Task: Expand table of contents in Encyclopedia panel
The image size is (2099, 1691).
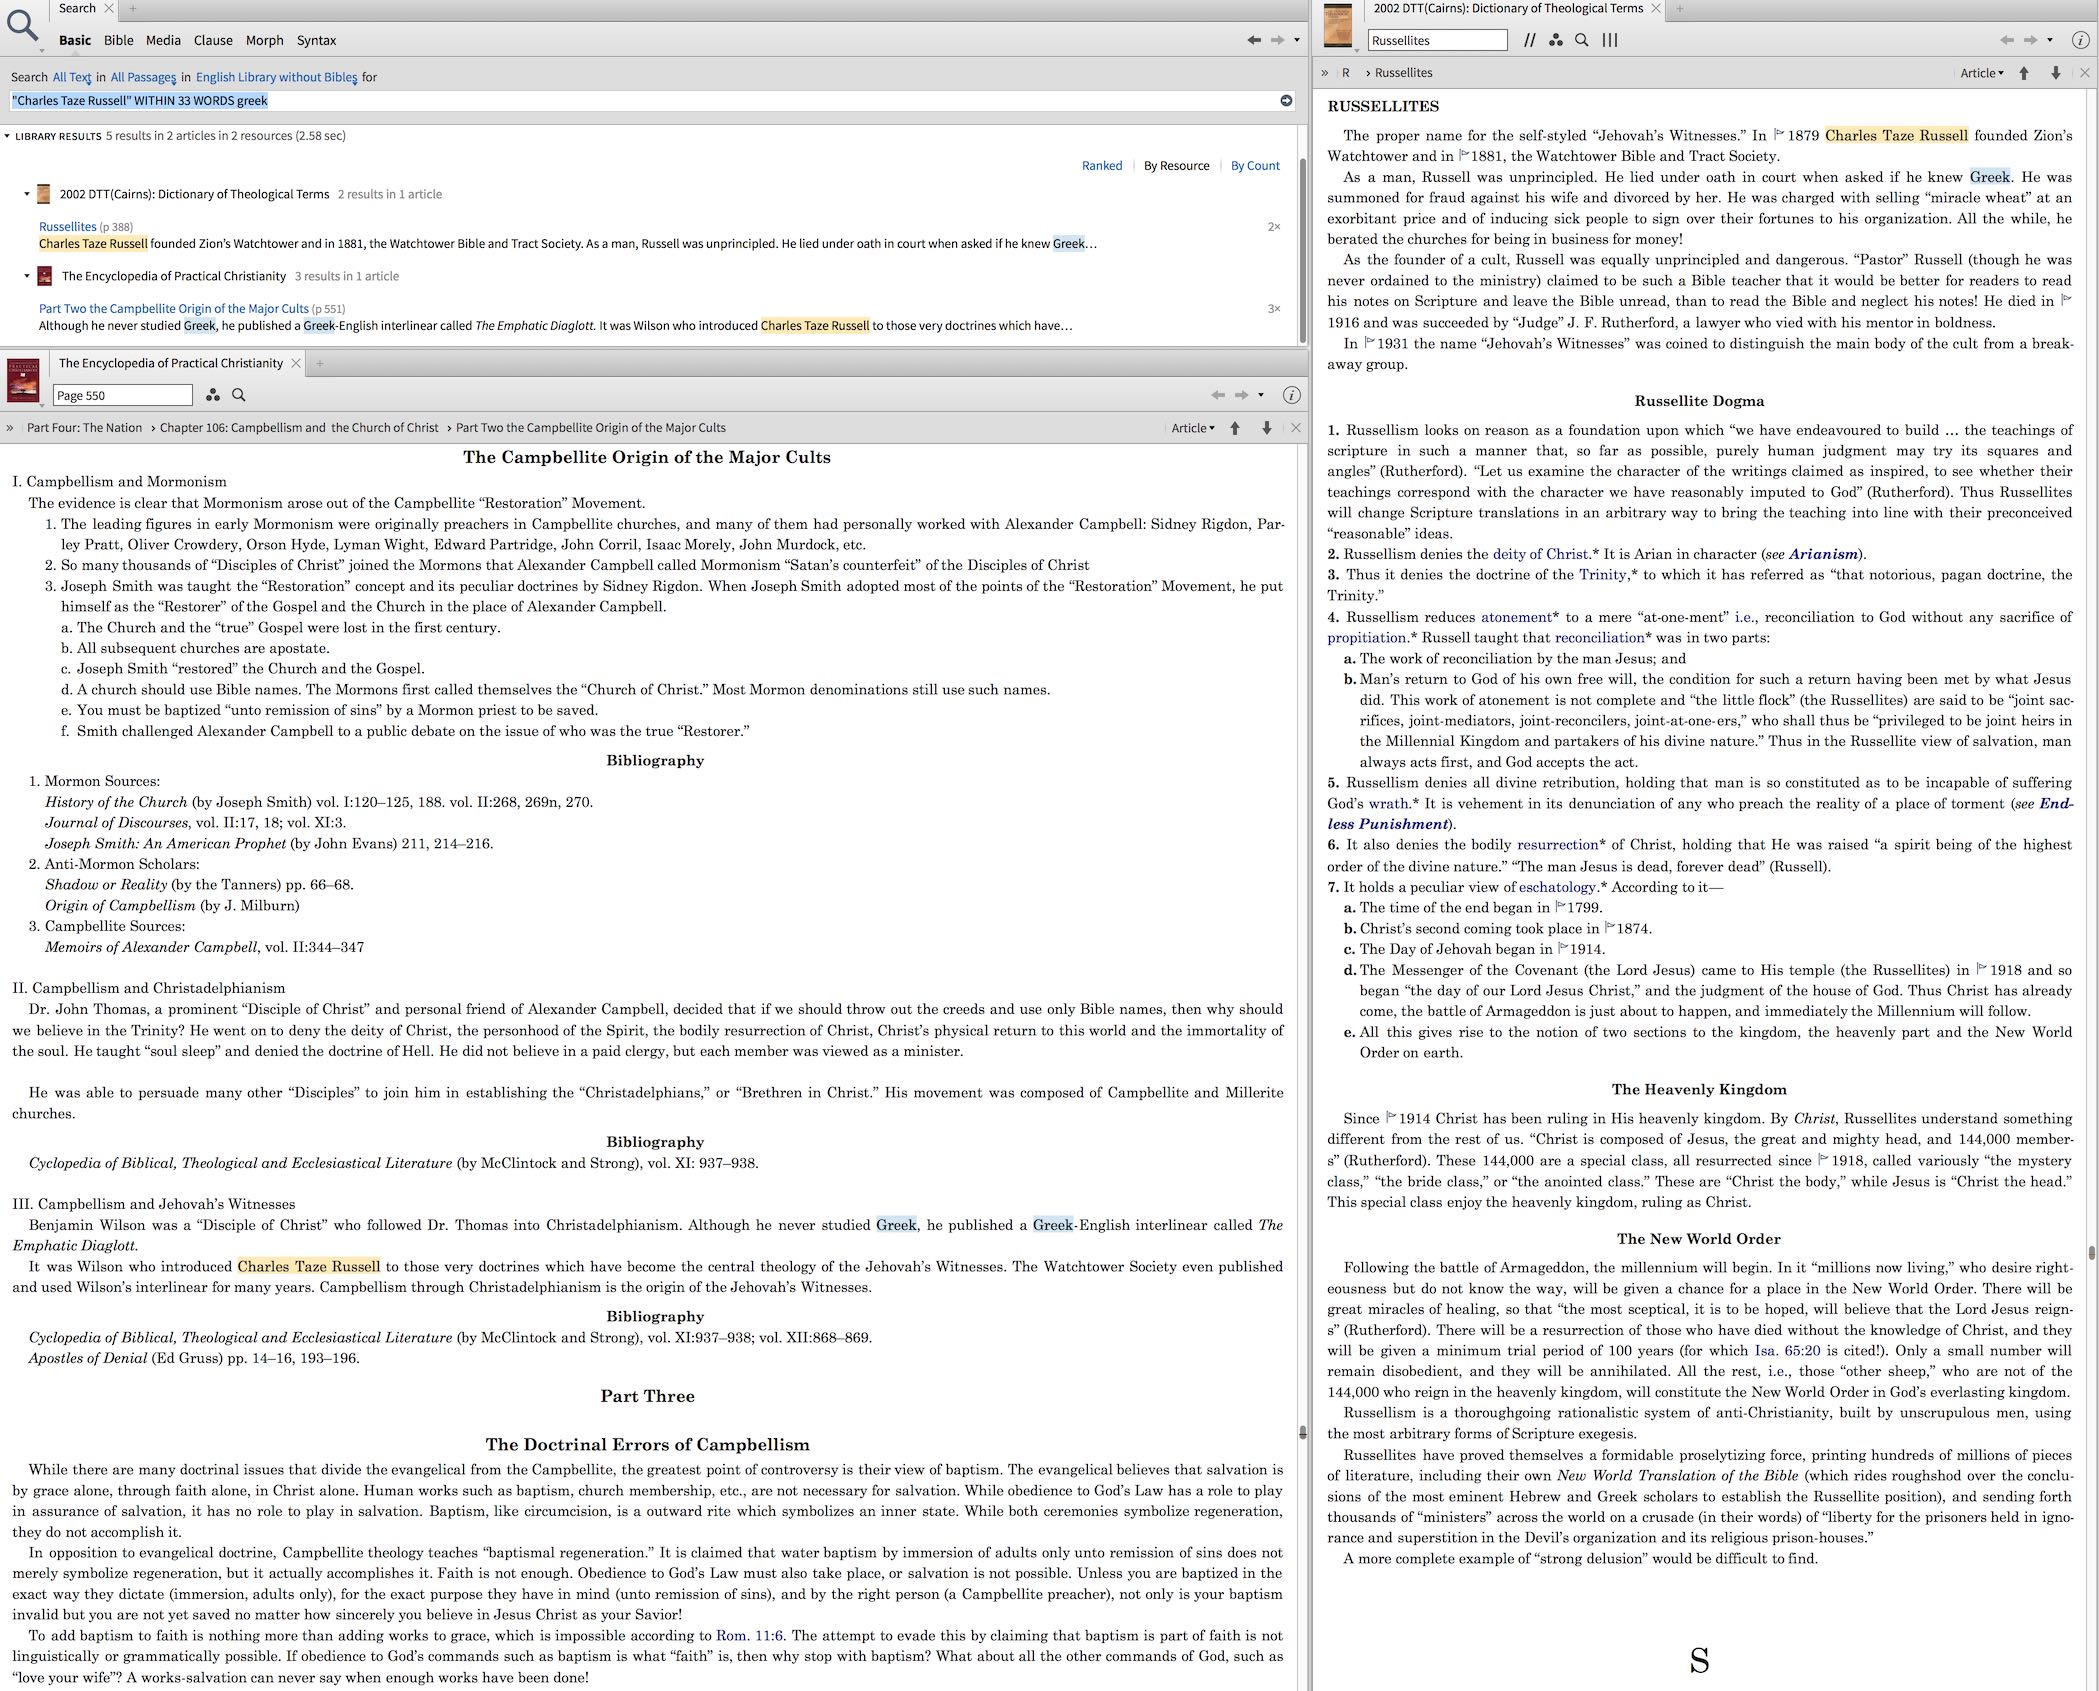Action: point(10,428)
